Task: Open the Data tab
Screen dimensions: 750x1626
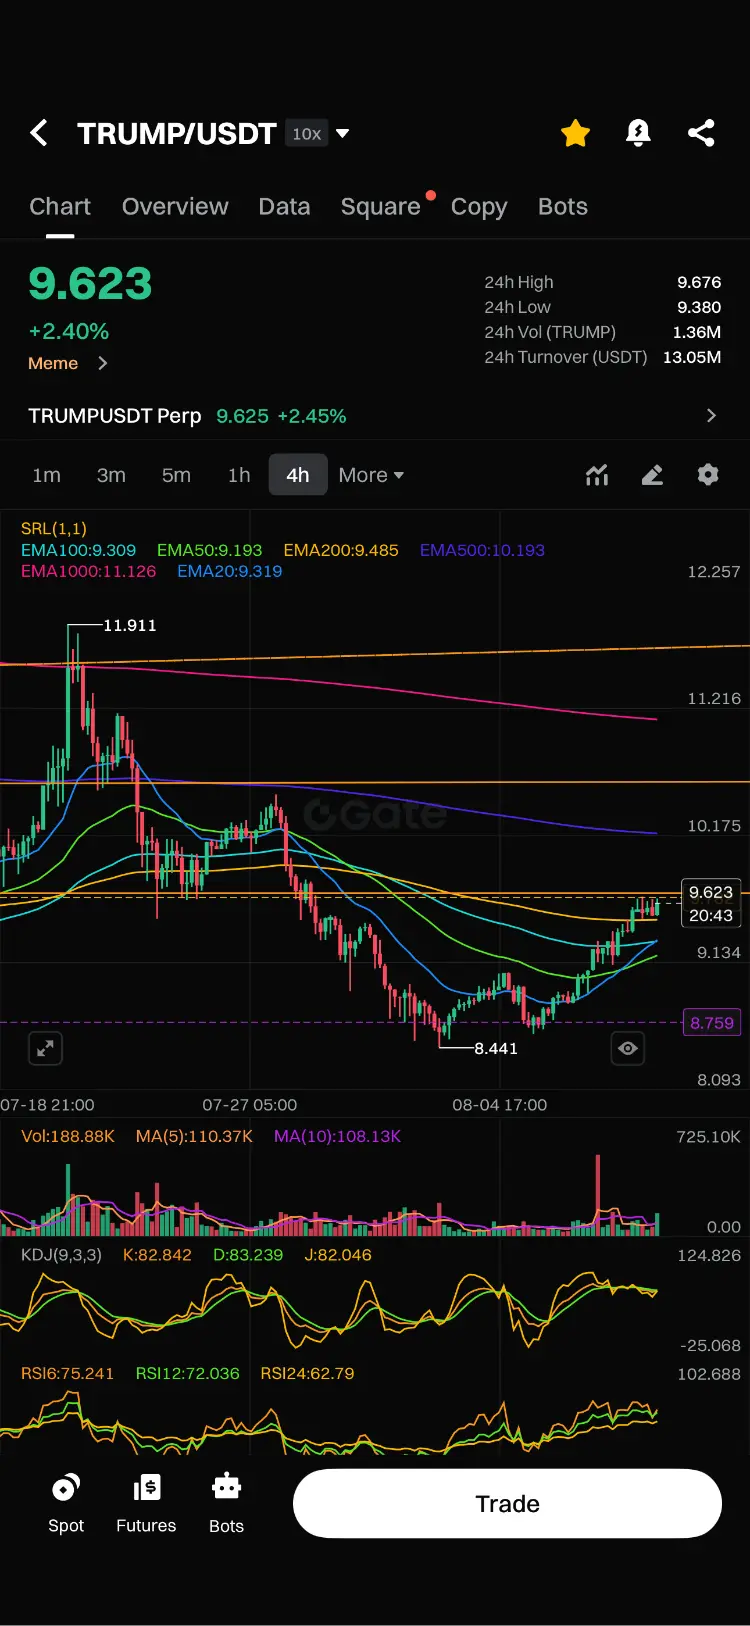Action: coord(284,207)
